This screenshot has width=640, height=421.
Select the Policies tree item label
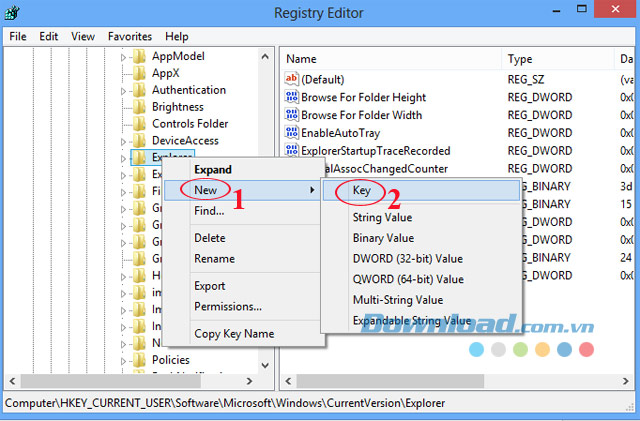click(171, 360)
